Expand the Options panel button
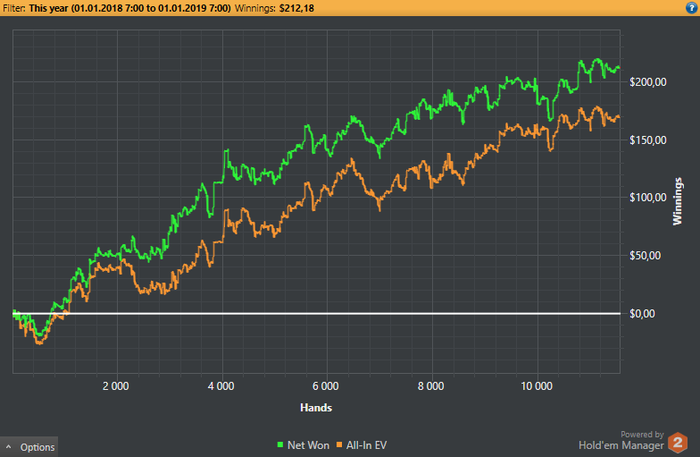700x457 pixels. [29, 447]
